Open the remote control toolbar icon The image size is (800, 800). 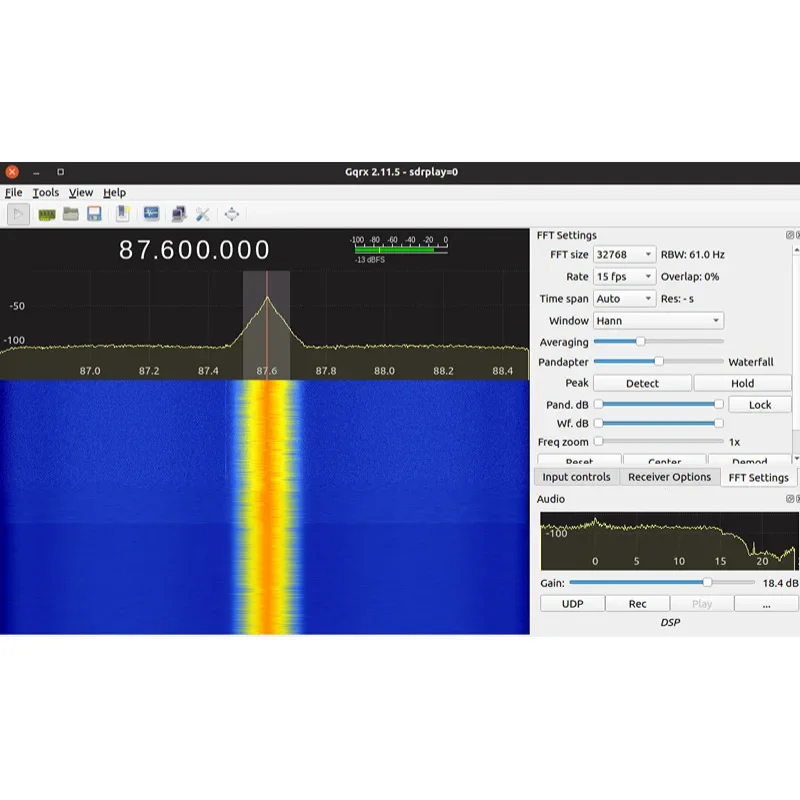[x=178, y=213]
